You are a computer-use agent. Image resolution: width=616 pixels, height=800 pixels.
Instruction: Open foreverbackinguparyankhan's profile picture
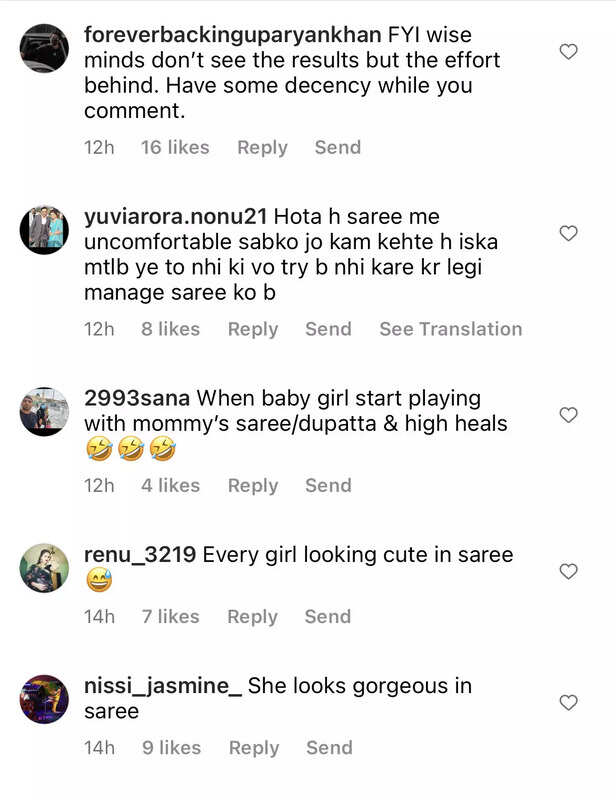click(x=44, y=48)
